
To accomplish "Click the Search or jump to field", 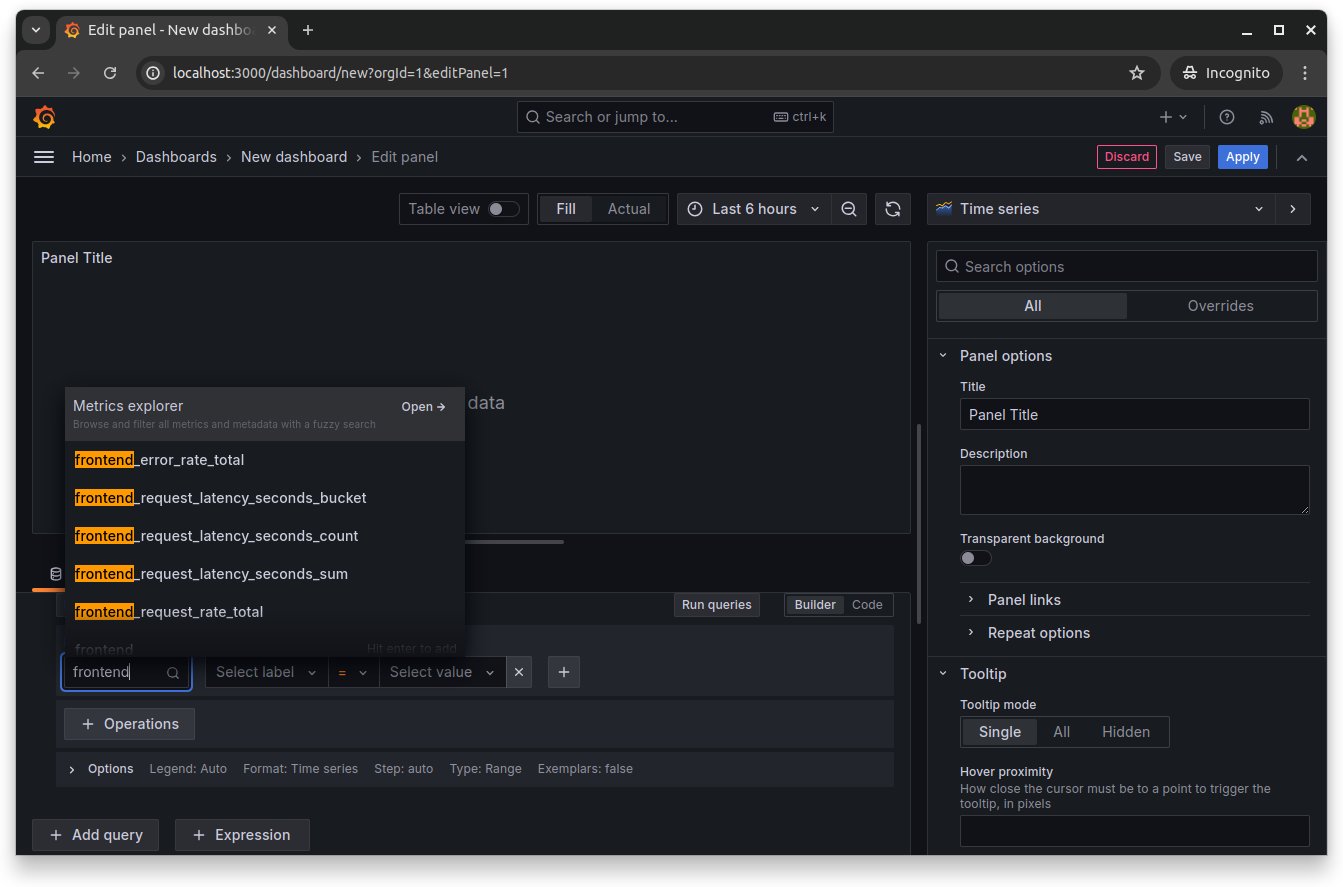I will tap(675, 117).
